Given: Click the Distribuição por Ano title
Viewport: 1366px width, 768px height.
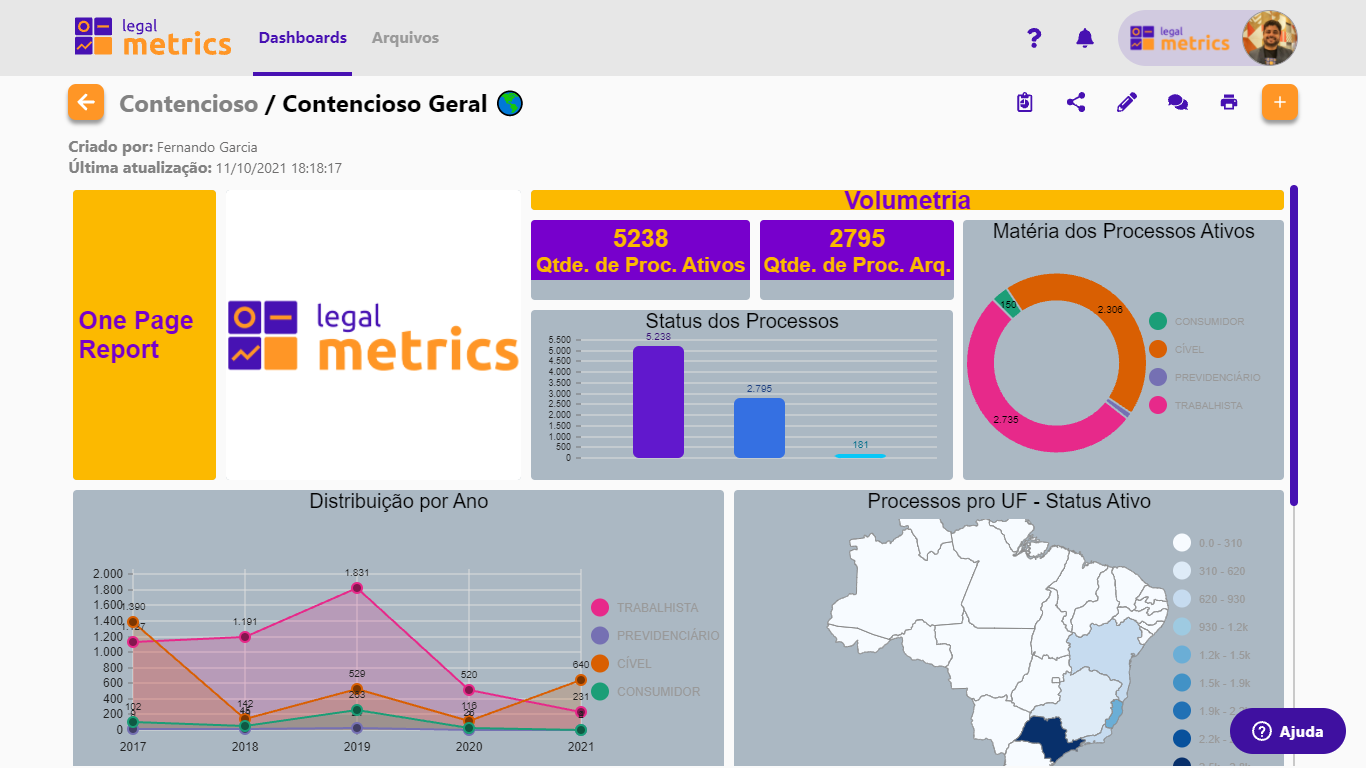Looking at the screenshot, I should [399, 501].
